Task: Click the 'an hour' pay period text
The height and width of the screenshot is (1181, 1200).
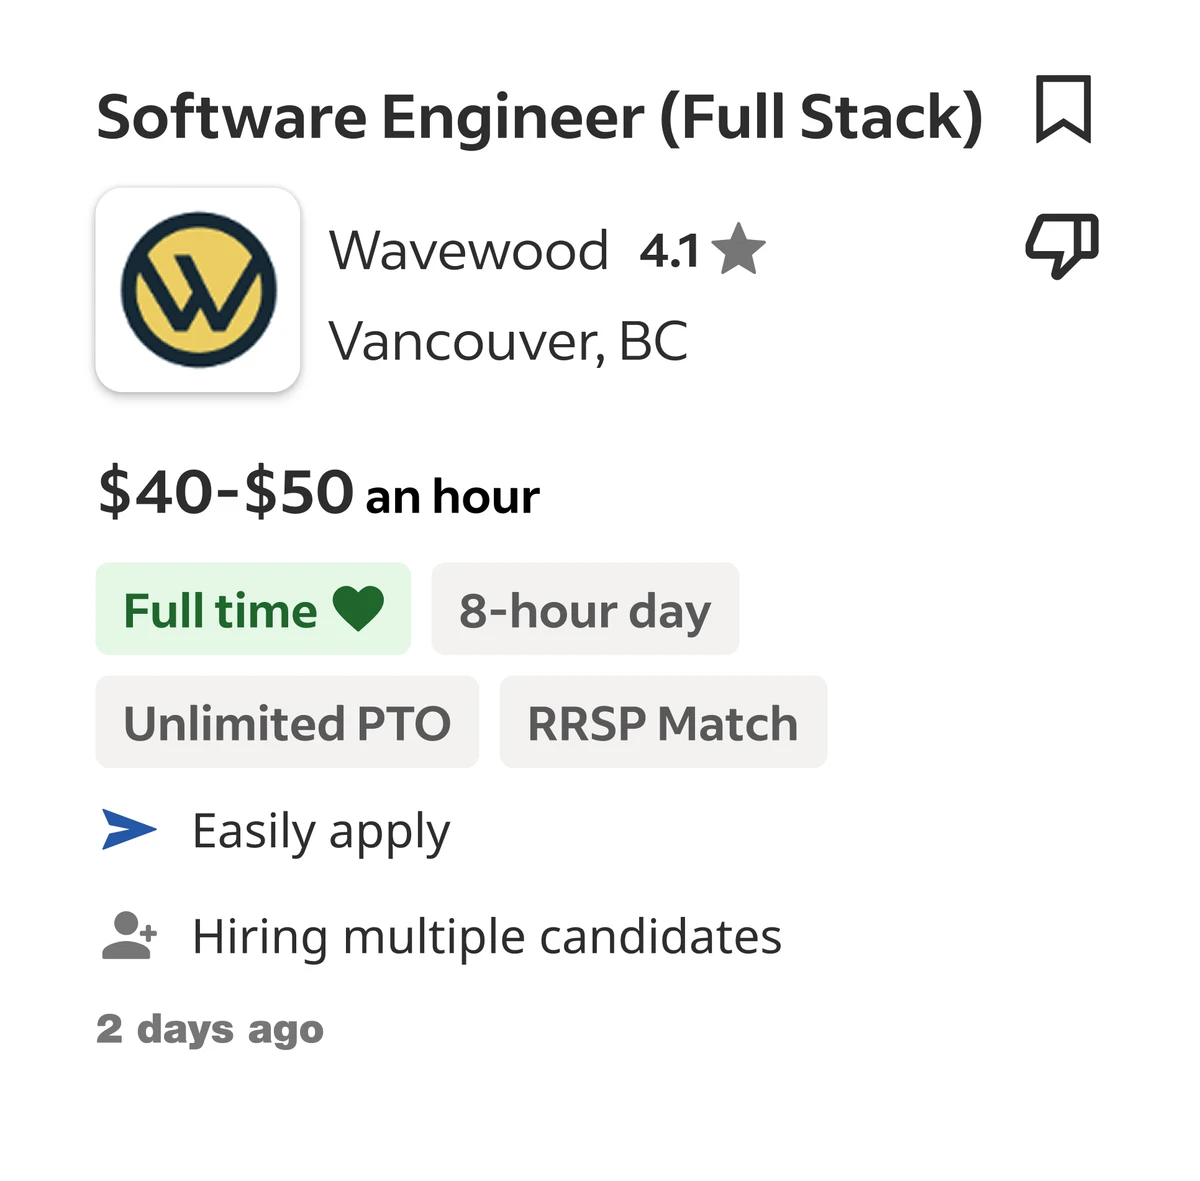Action: pyautogui.click(x=453, y=497)
